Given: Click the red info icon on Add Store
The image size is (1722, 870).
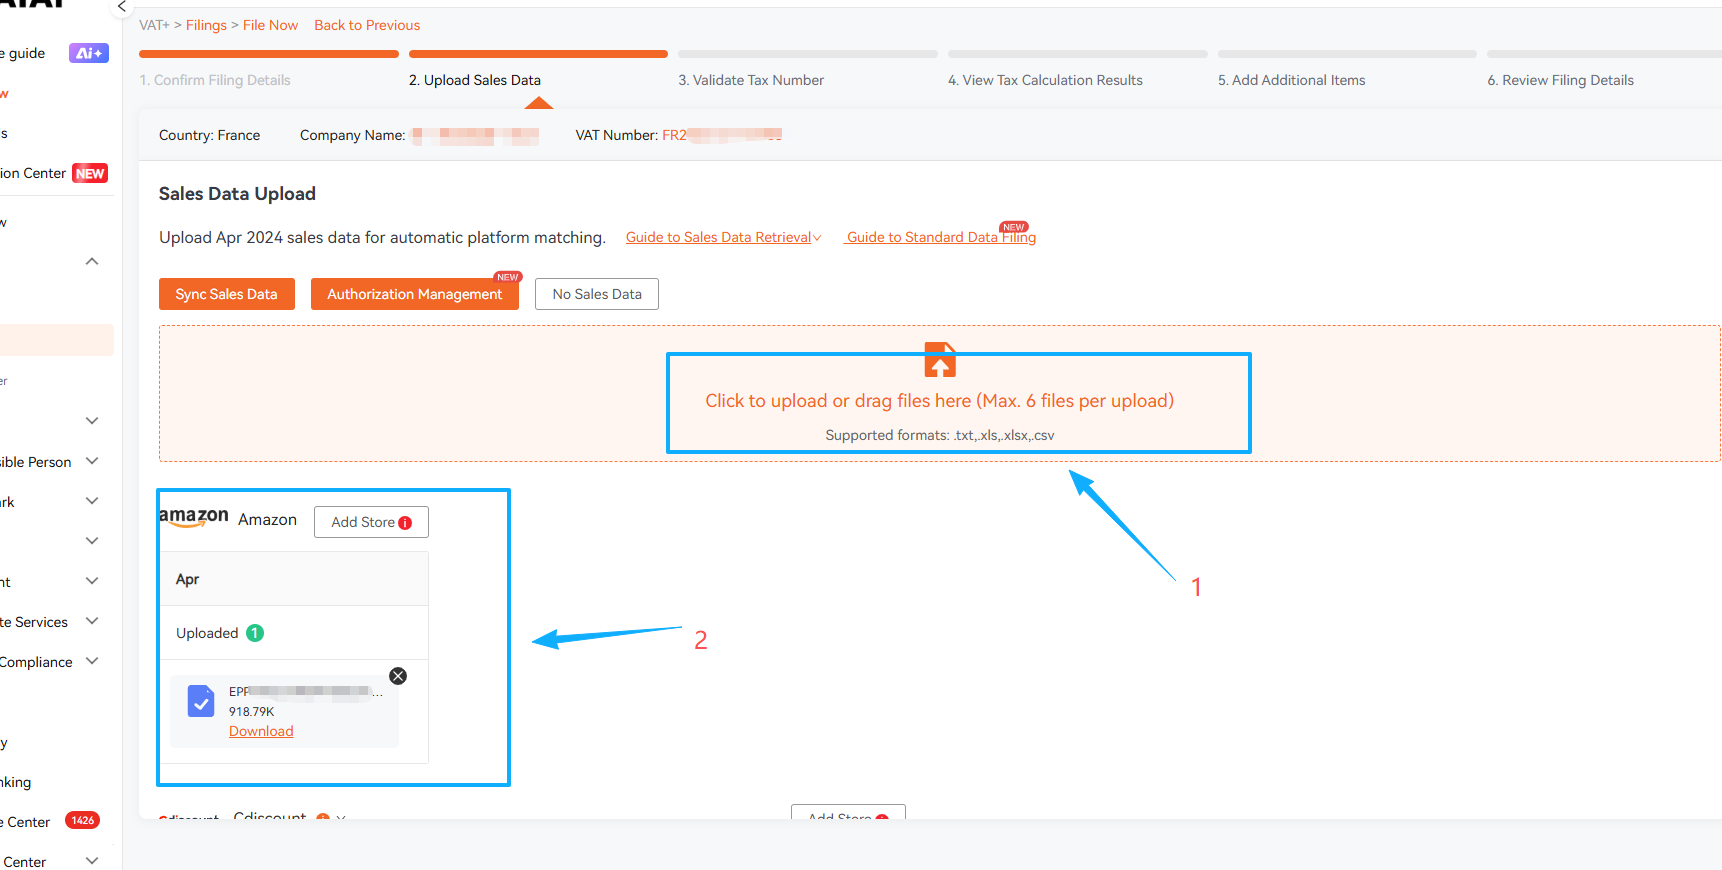Looking at the screenshot, I should pos(405,523).
